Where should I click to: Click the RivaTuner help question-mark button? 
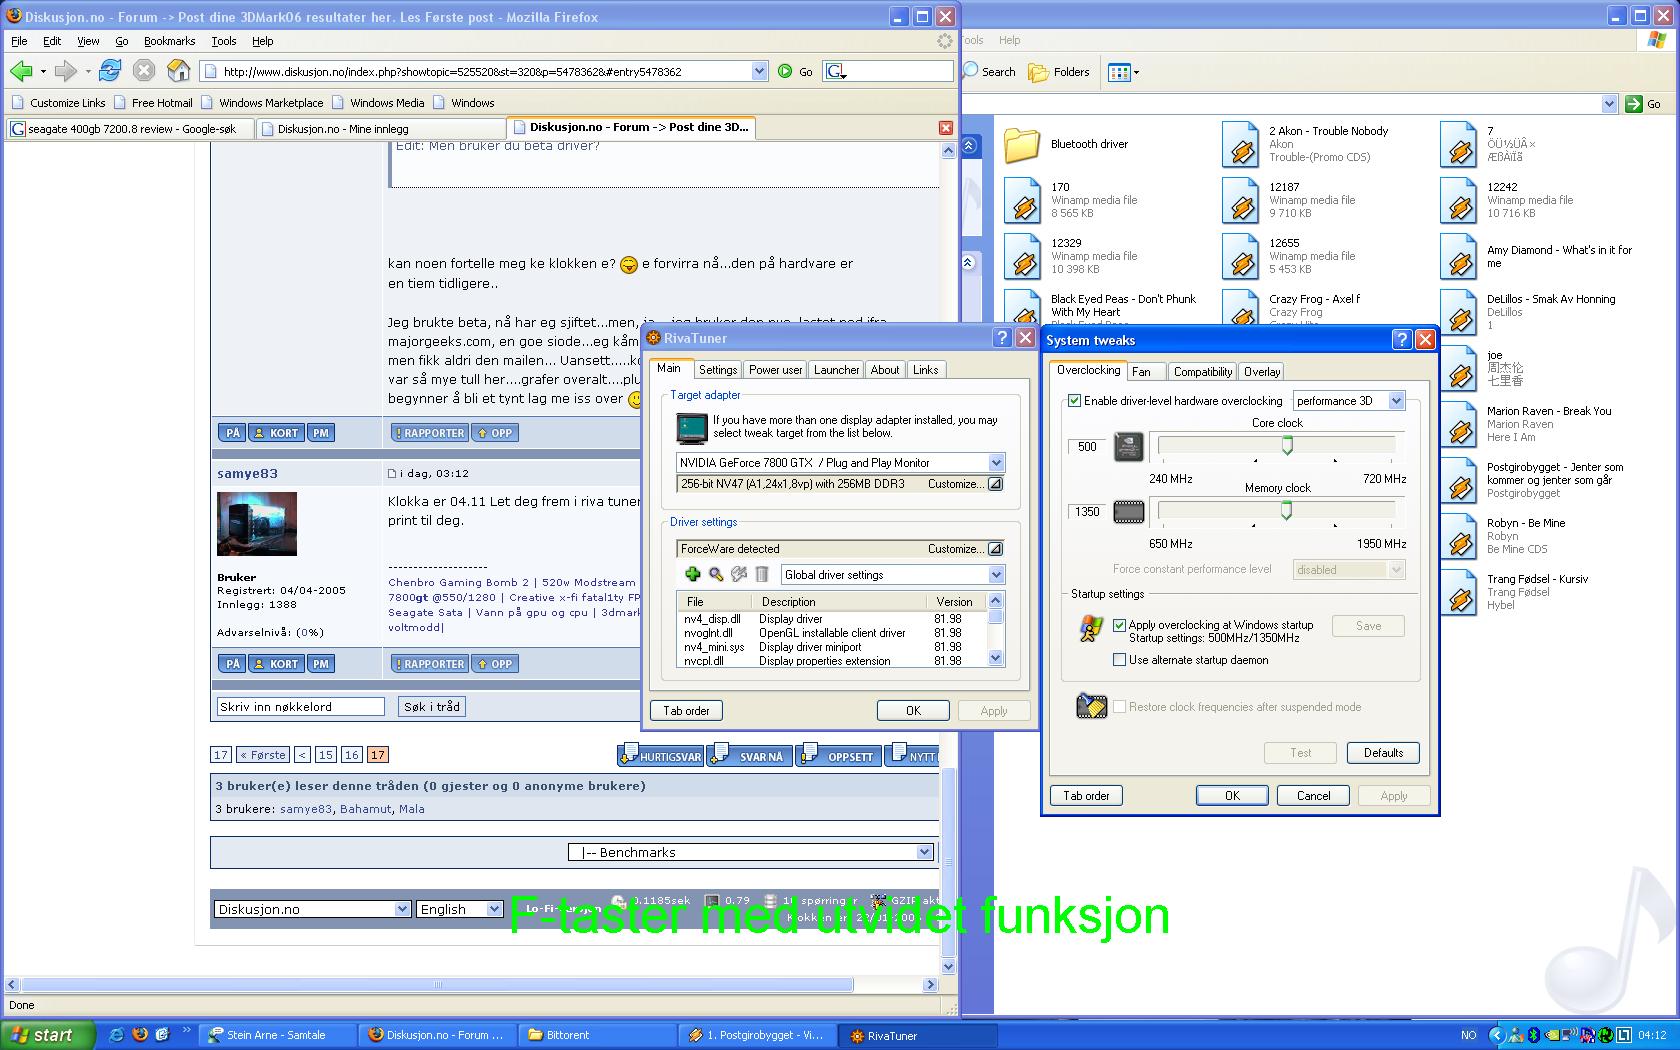tap(1003, 338)
